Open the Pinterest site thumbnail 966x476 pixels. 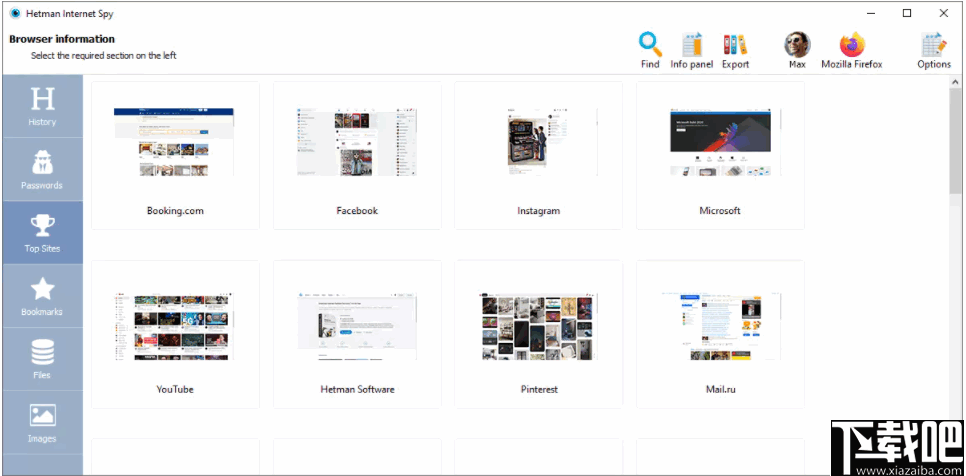pyautogui.click(x=538, y=326)
